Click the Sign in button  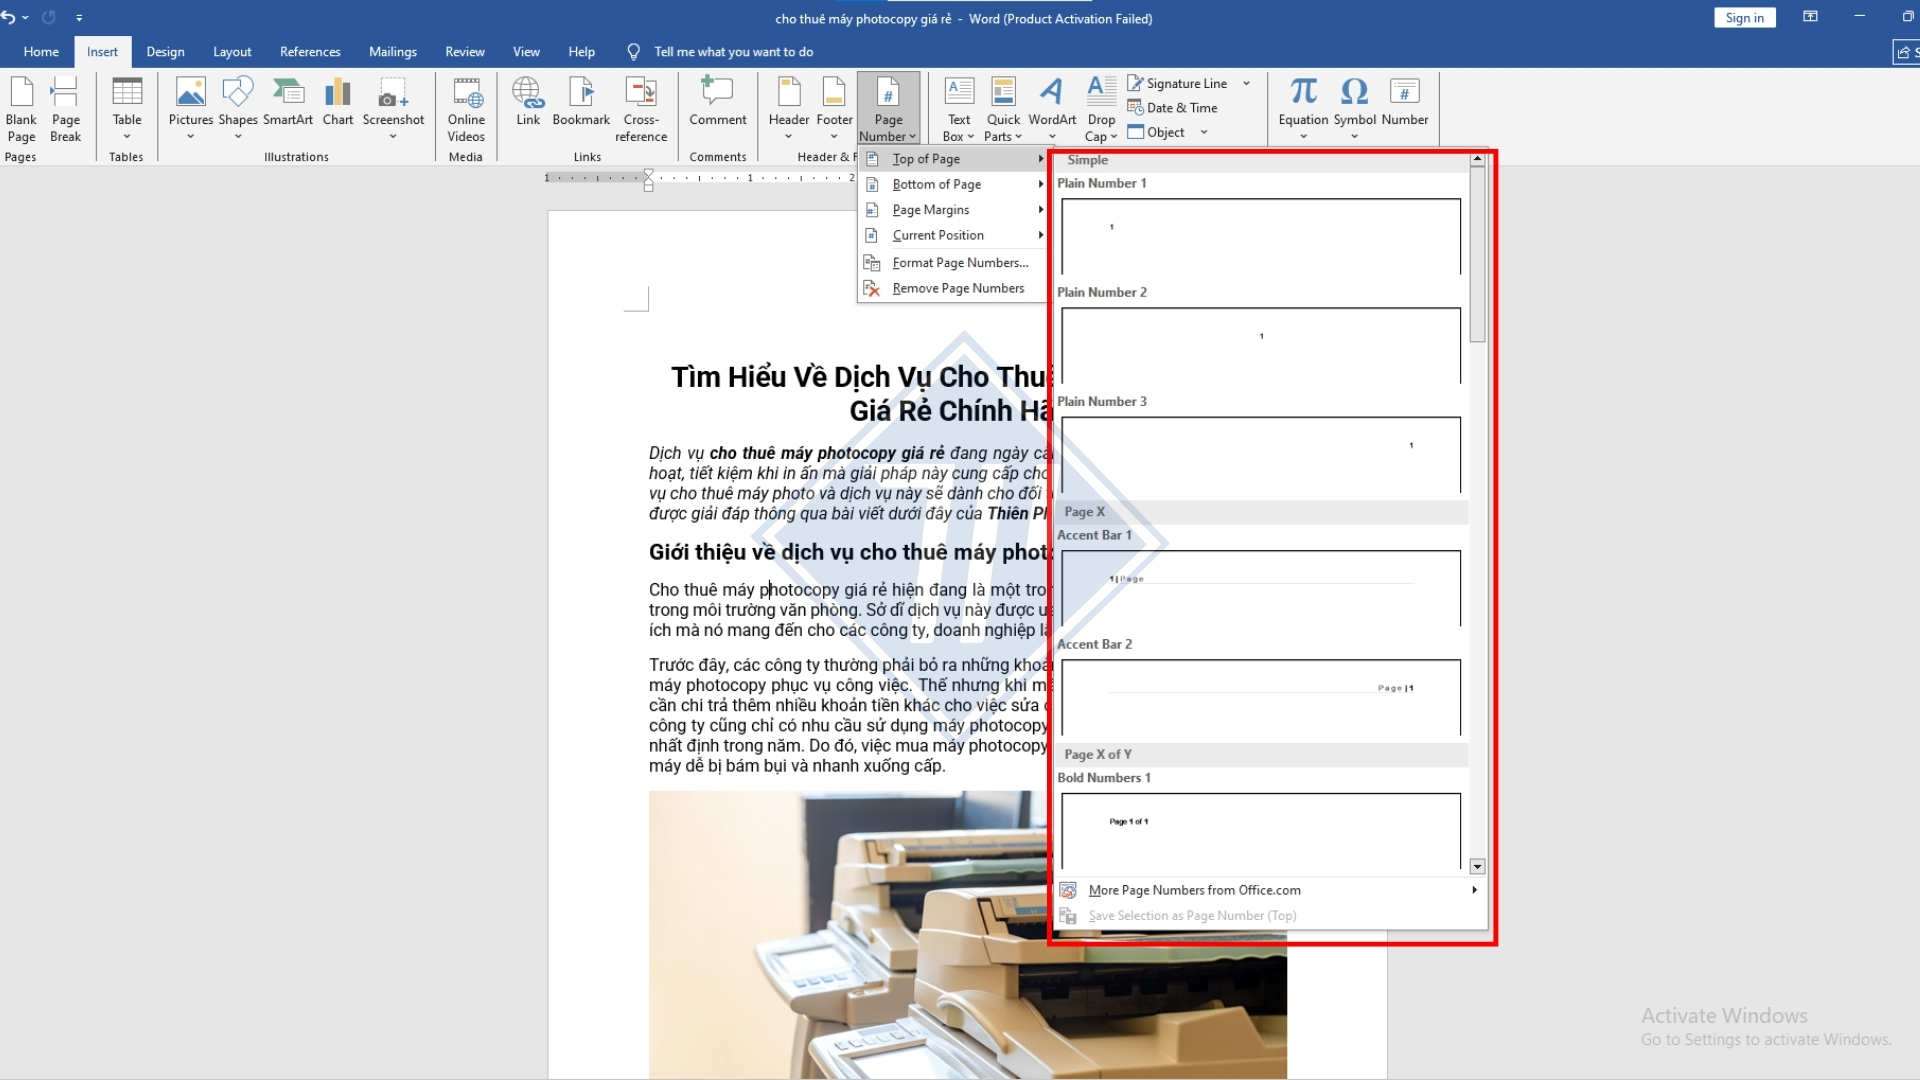[x=1744, y=17]
